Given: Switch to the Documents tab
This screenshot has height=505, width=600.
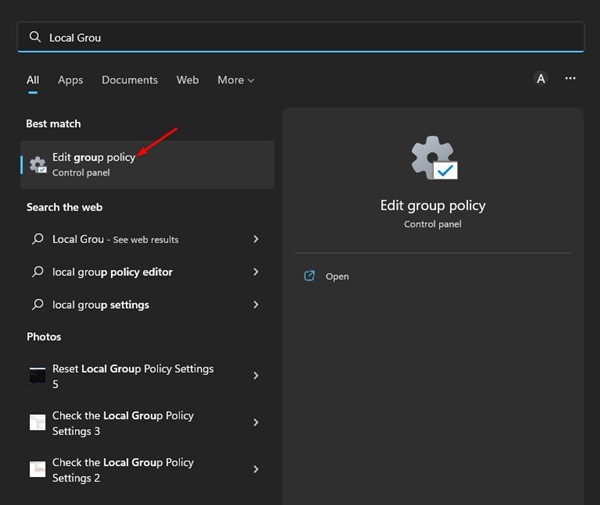Looking at the screenshot, I should [x=129, y=80].
